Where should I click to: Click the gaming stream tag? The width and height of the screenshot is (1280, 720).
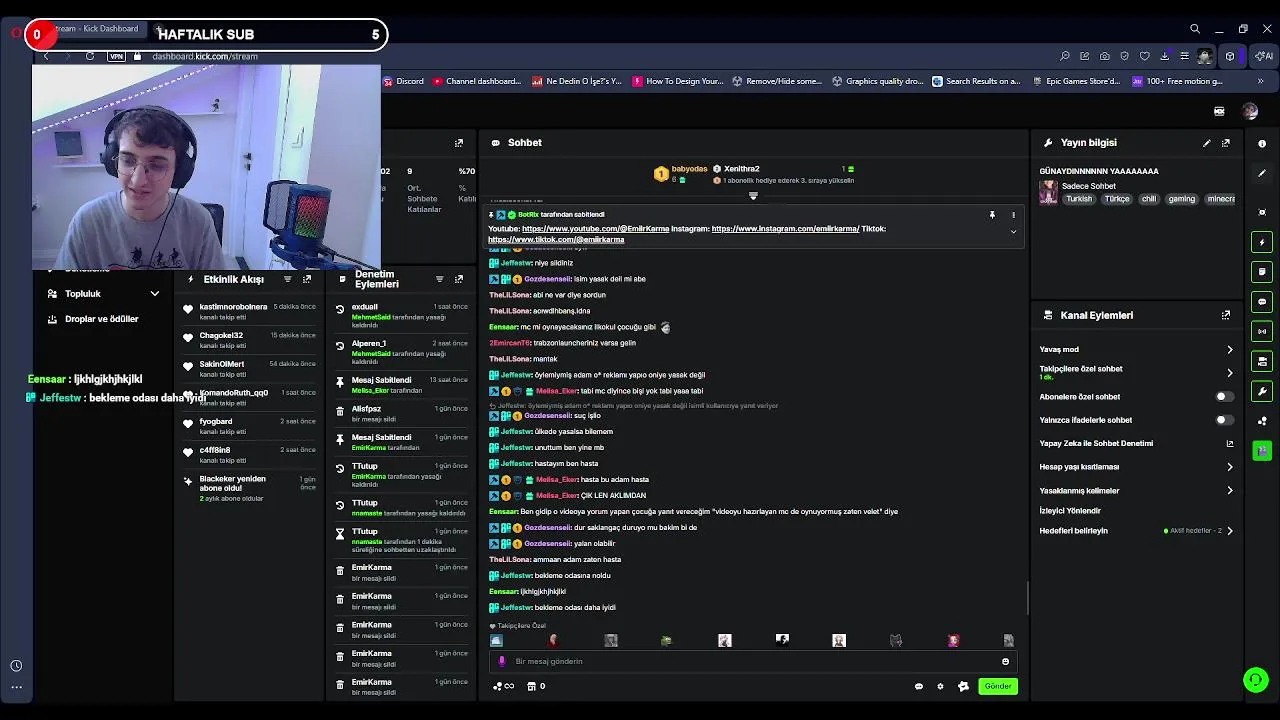[1182, 199]
